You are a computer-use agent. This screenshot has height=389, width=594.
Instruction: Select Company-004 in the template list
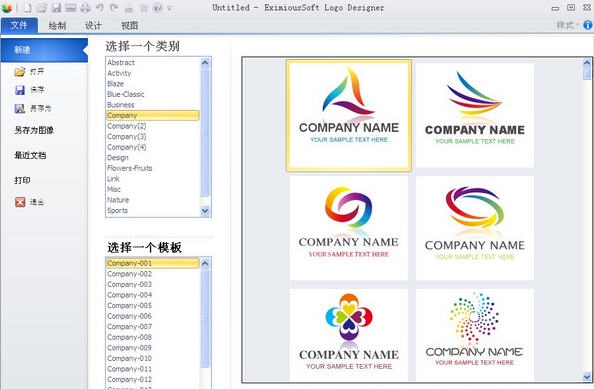click(x=153, y=295)
